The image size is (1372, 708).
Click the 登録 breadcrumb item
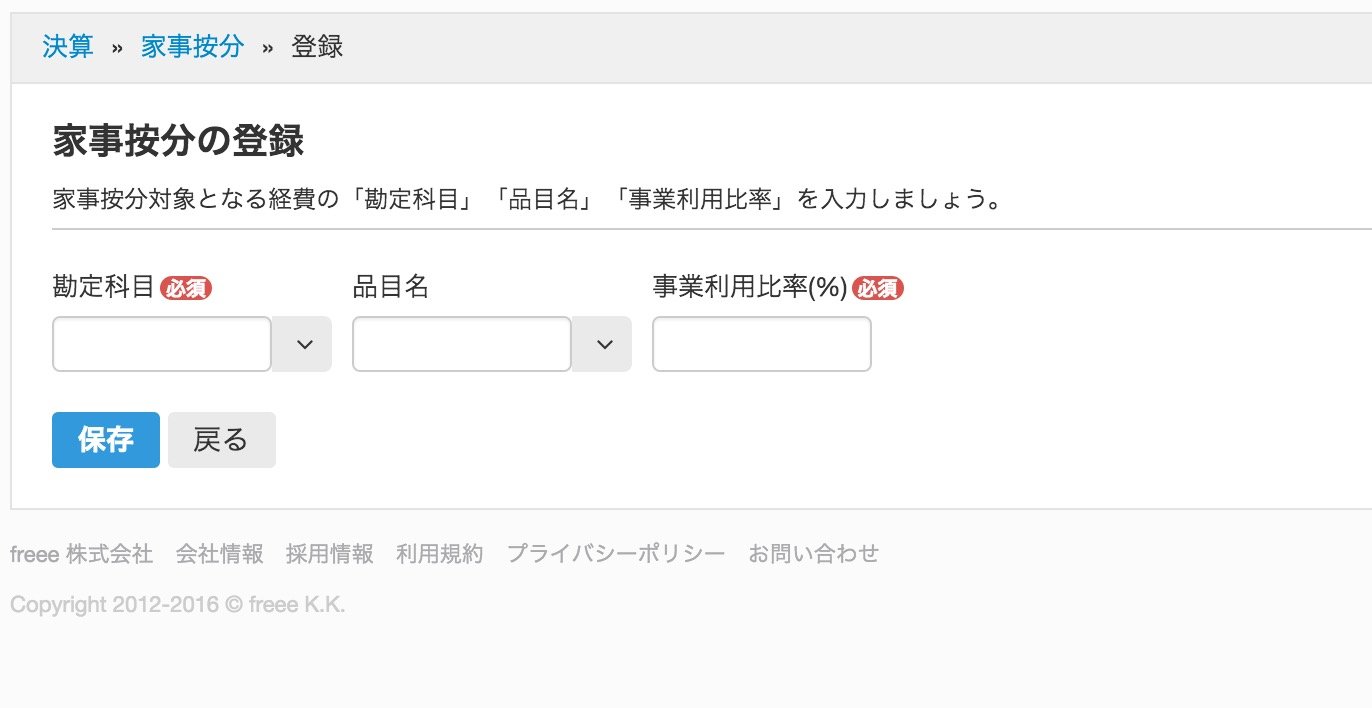tap(317, 47)
